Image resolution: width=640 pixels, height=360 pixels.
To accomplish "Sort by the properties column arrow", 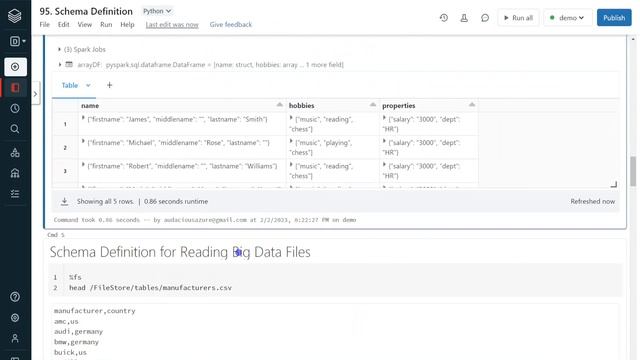I will (x=472, y=105).
